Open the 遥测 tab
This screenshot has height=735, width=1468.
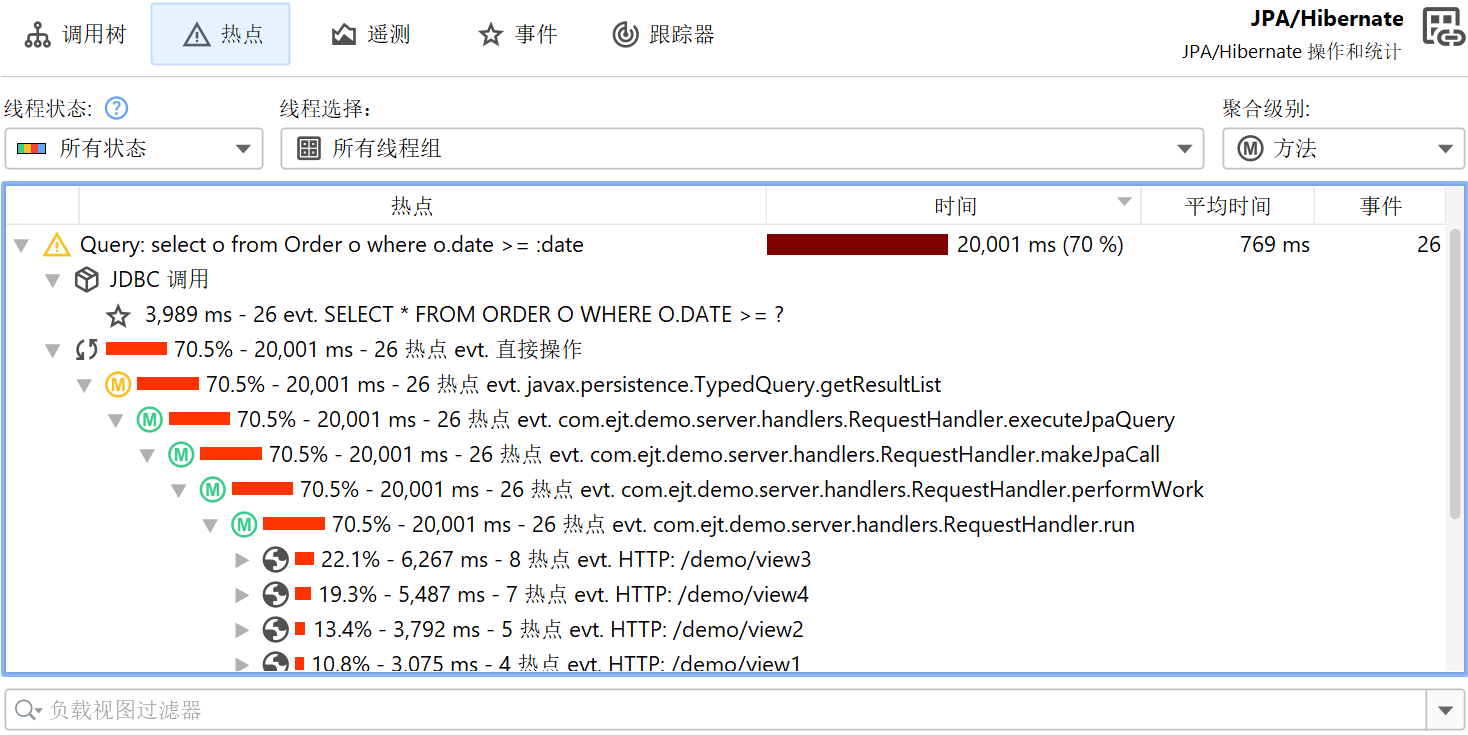(x=371, y=35)
